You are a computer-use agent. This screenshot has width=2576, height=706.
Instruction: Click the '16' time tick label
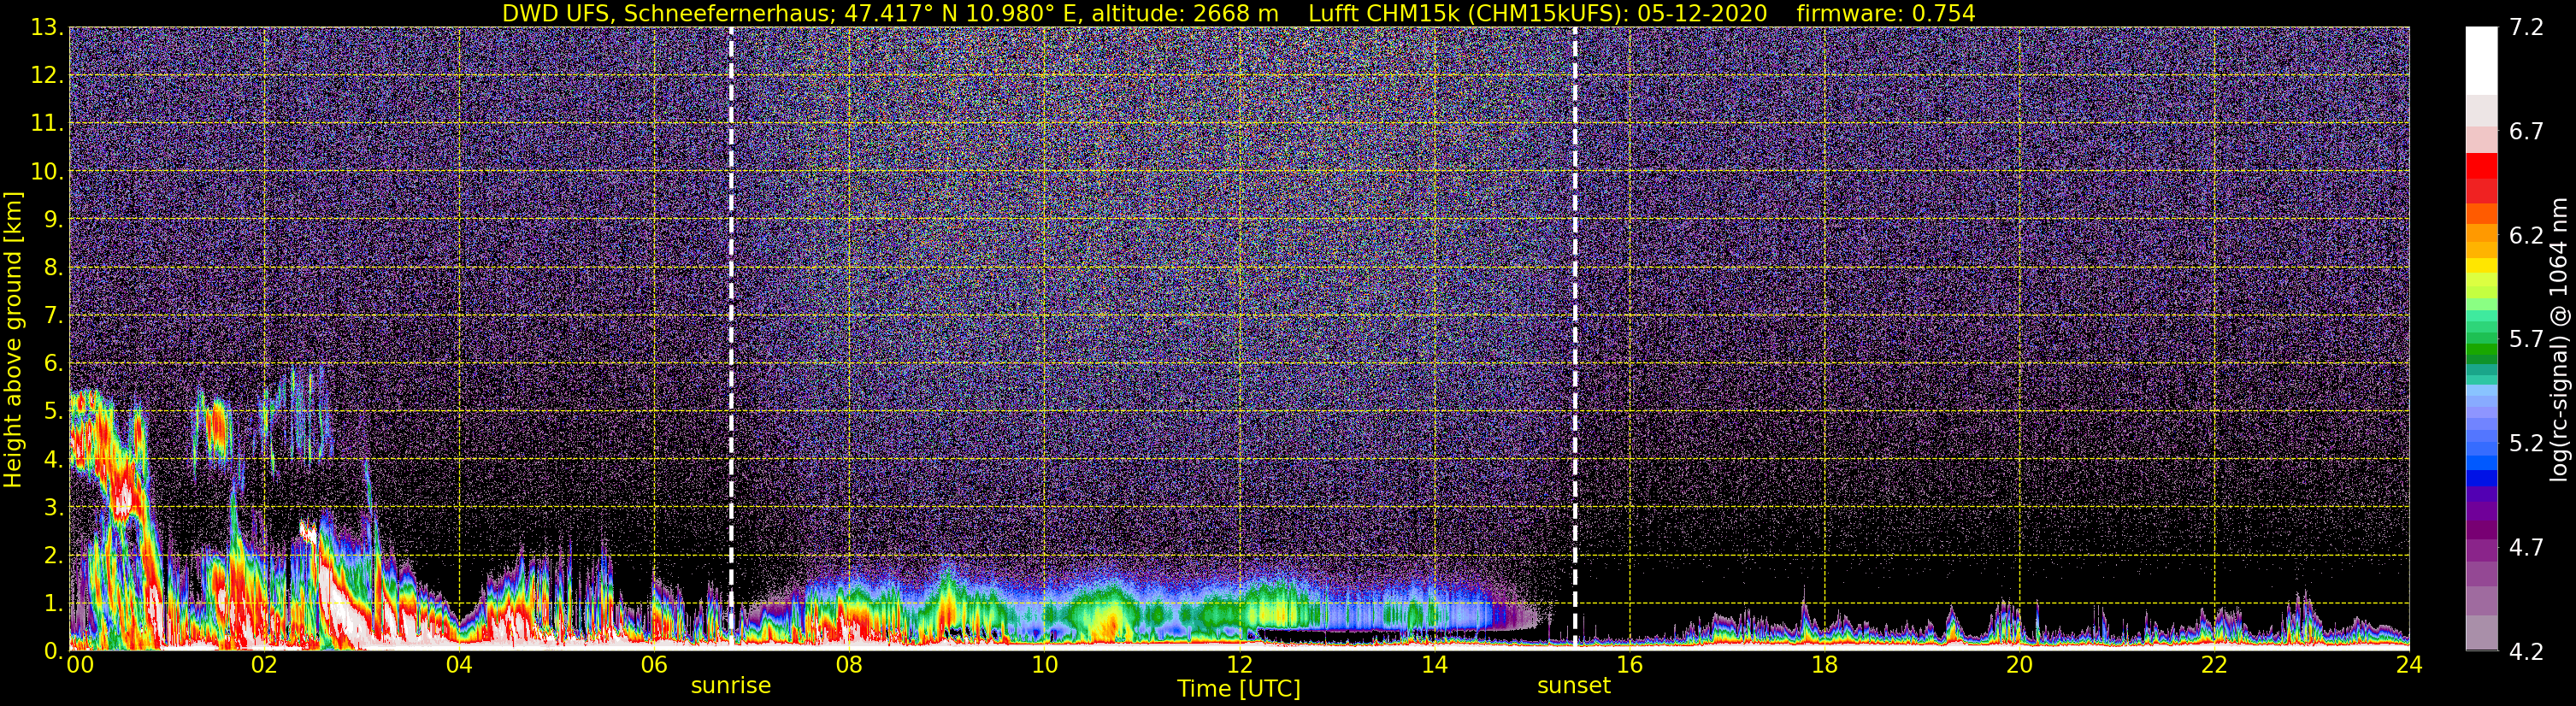click(1629, 665)
